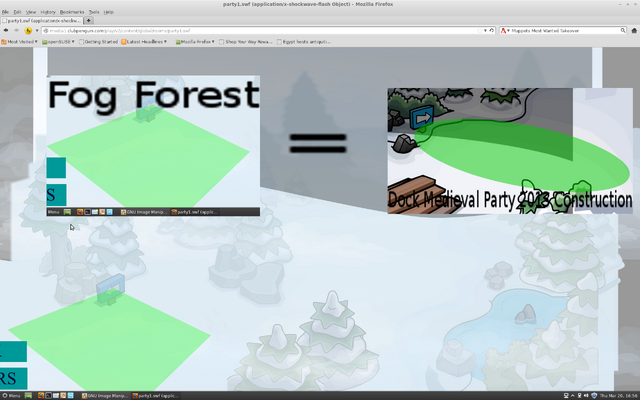Image resolution: width=640 pixels, height=400 pixels.
Task: Click the orange taskbar launcher icon
Action: coord(63,396)
